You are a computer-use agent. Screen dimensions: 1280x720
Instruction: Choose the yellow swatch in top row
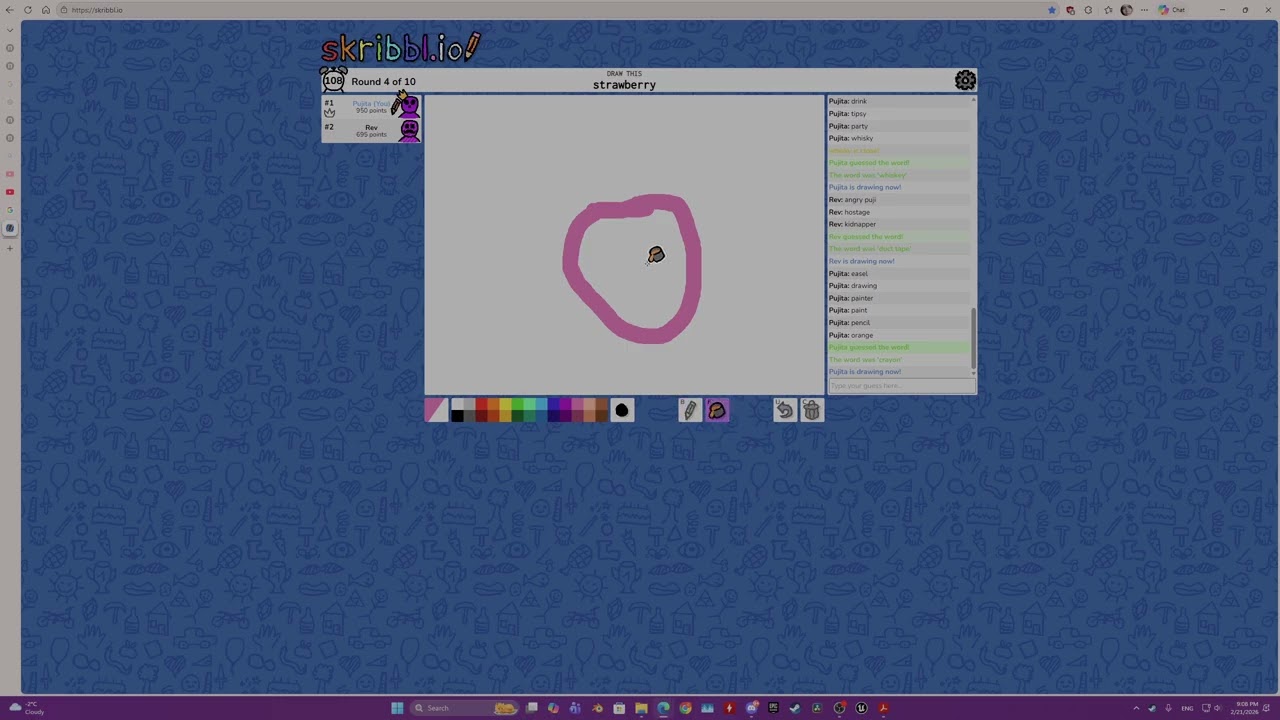pos(505,404)
